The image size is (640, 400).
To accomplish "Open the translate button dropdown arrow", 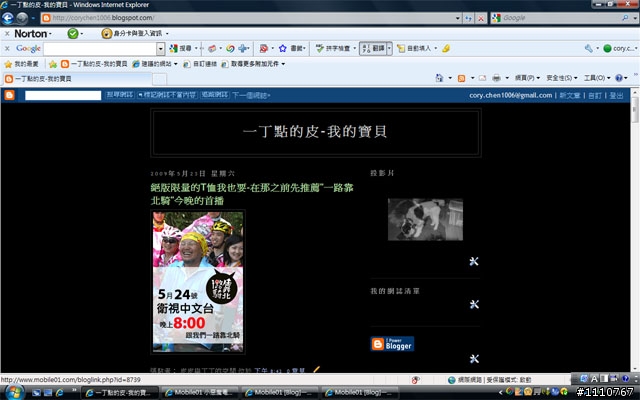I will [x=389, y=49].
